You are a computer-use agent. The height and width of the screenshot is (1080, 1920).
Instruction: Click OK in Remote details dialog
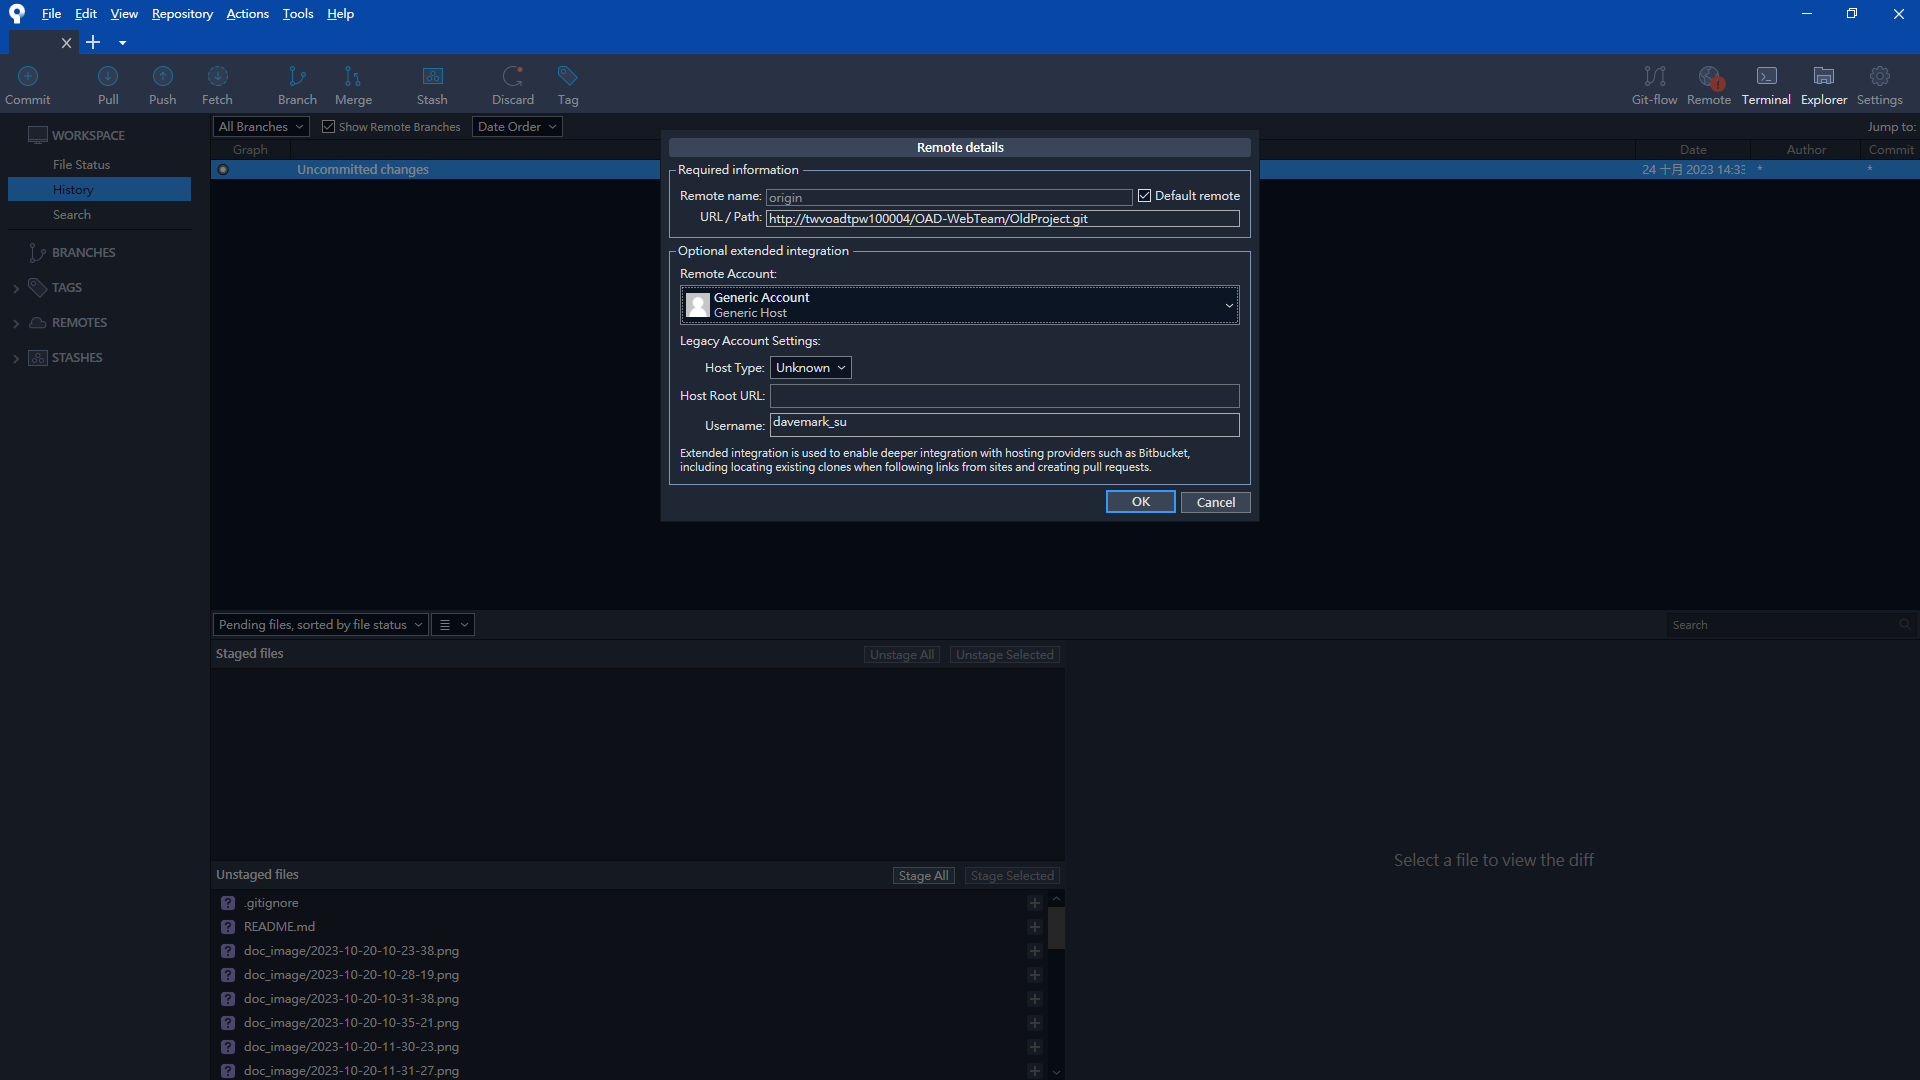[x=1140, y=502]
